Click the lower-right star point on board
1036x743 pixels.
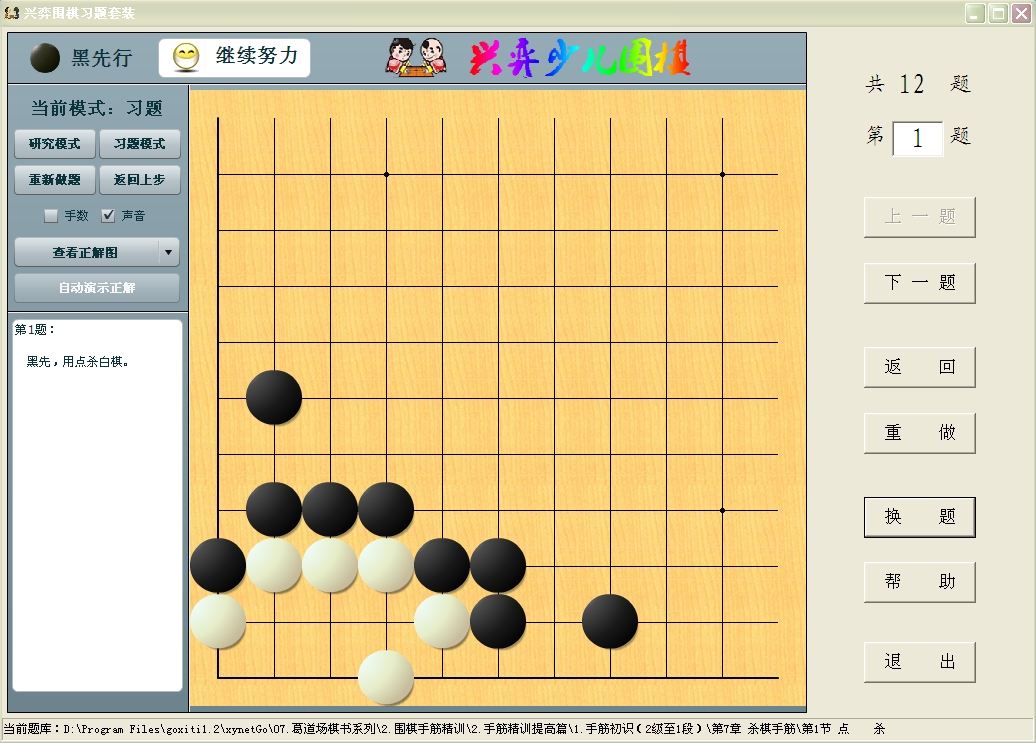pos(722,510)
